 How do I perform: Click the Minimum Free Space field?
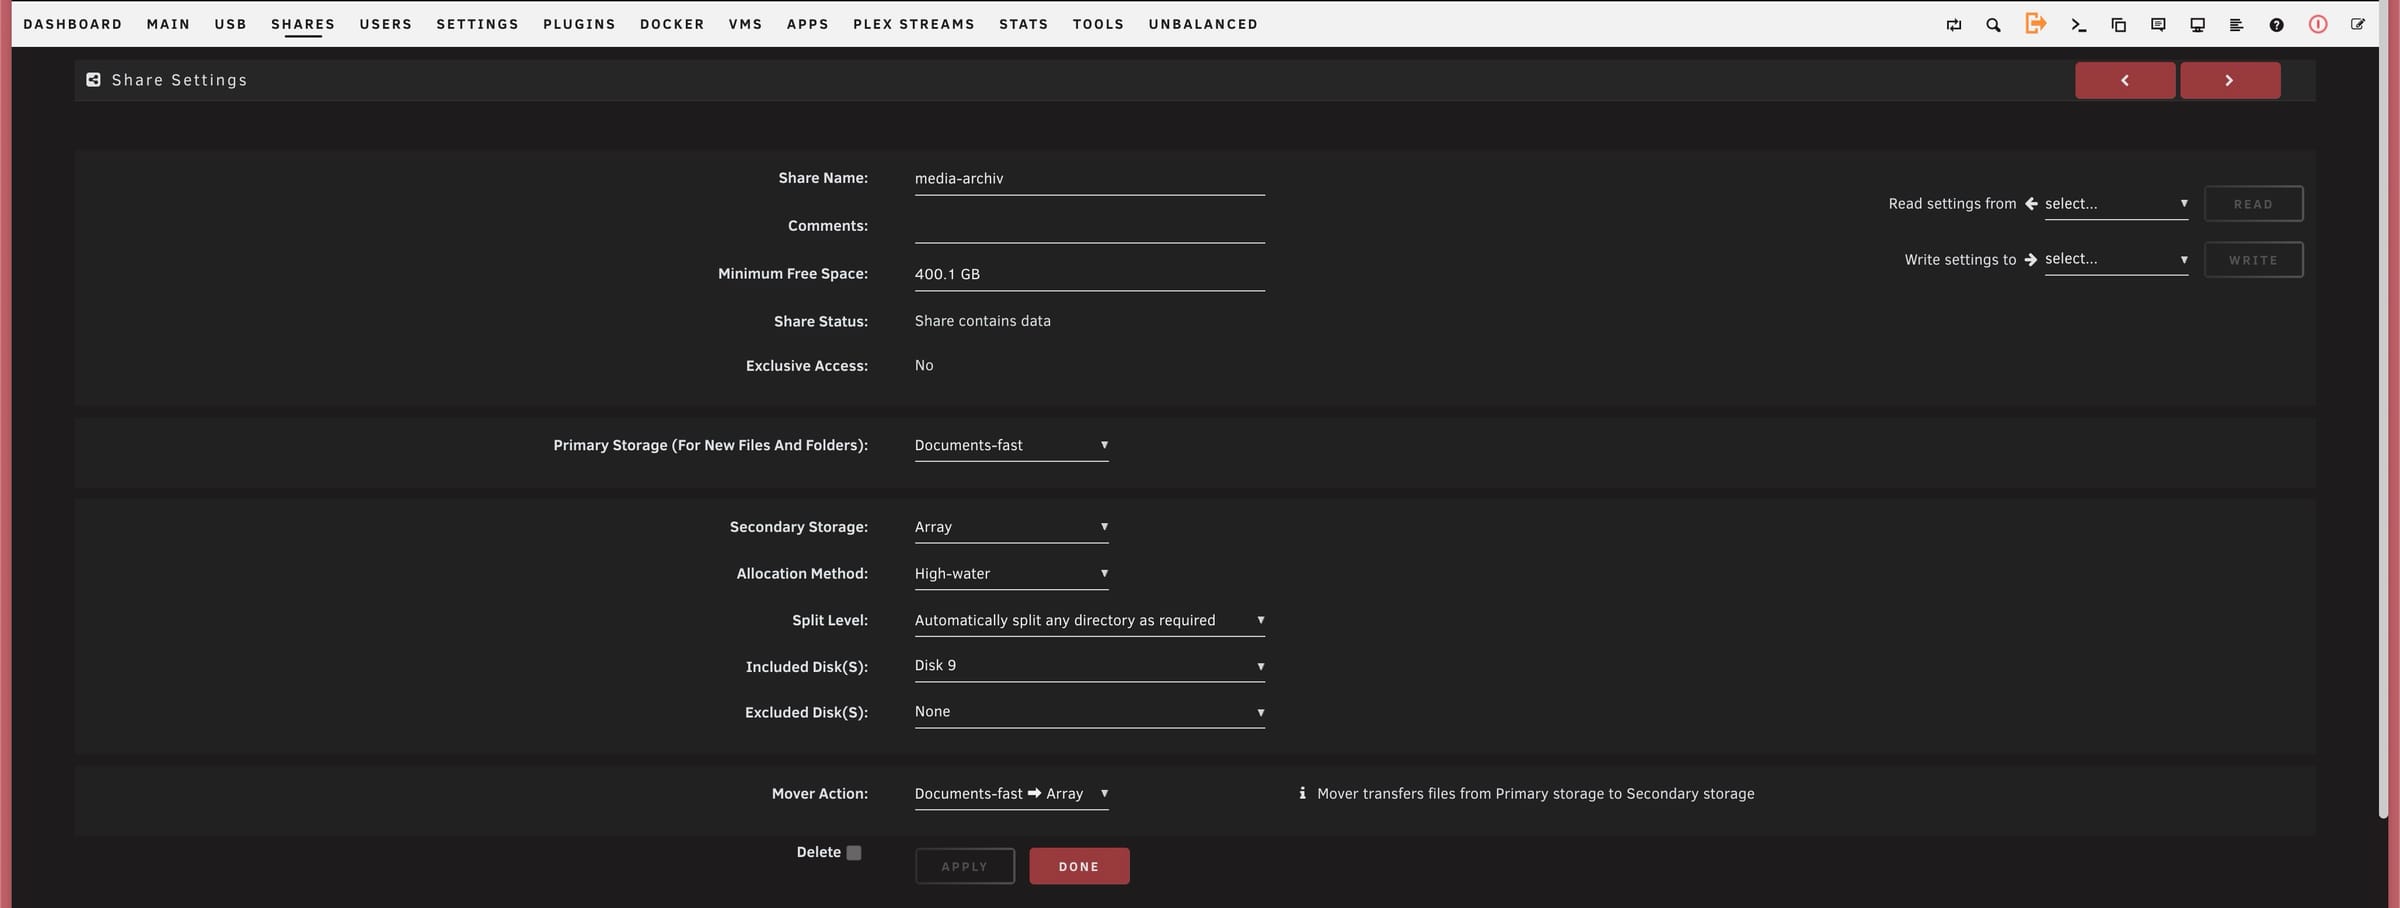point(1088,274)
